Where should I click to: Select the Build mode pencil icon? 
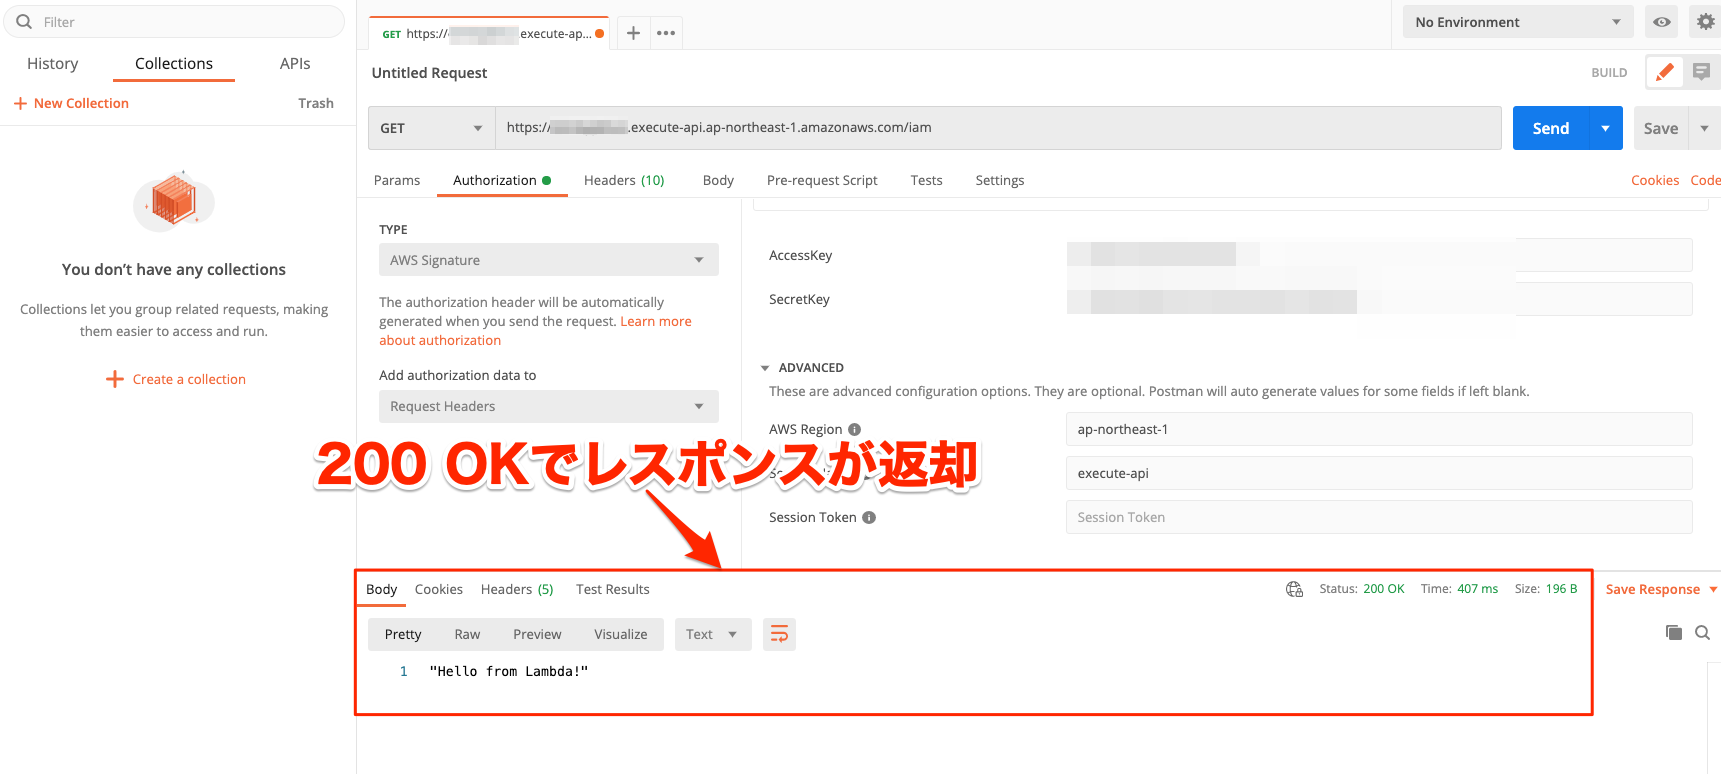click(x=1664, y=72)
